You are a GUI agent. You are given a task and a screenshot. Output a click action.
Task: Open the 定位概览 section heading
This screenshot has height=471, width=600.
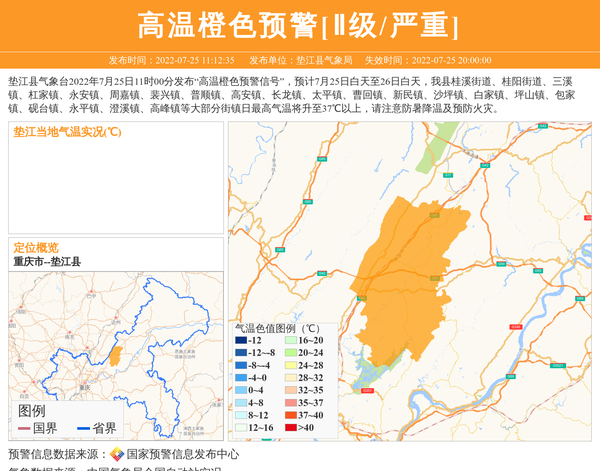tap(36, 248)
